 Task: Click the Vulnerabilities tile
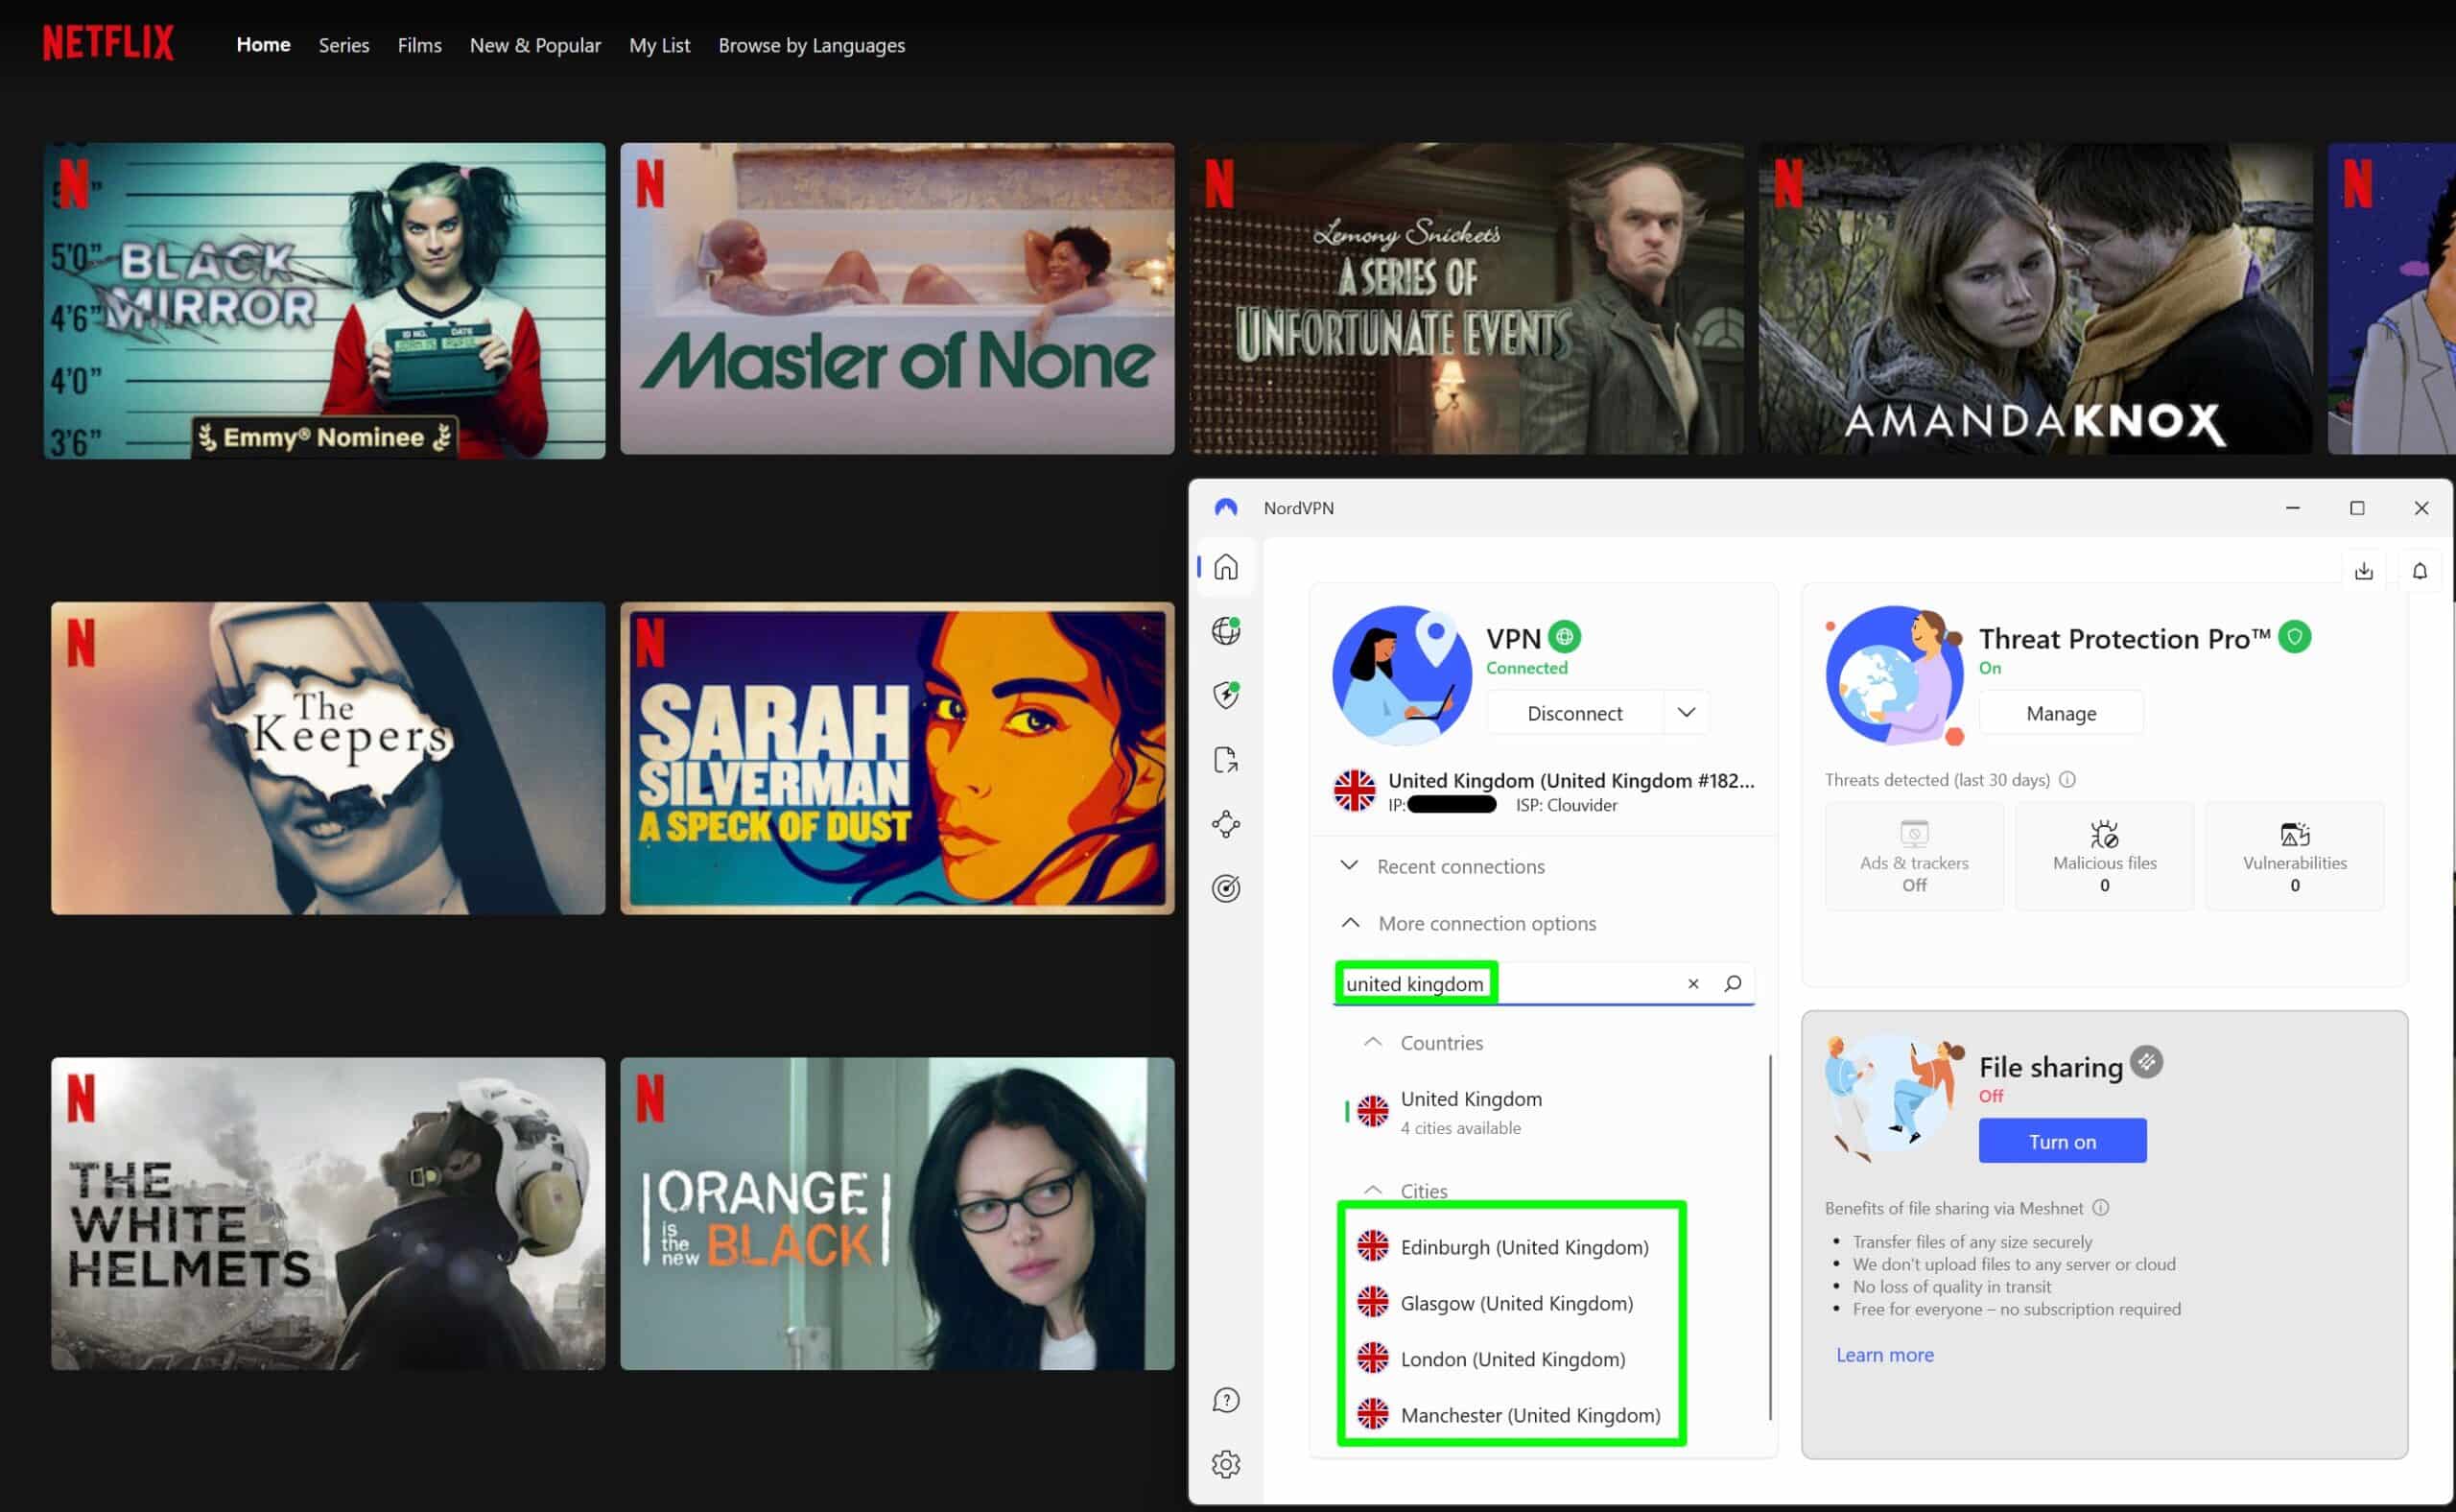point(2293,856)
